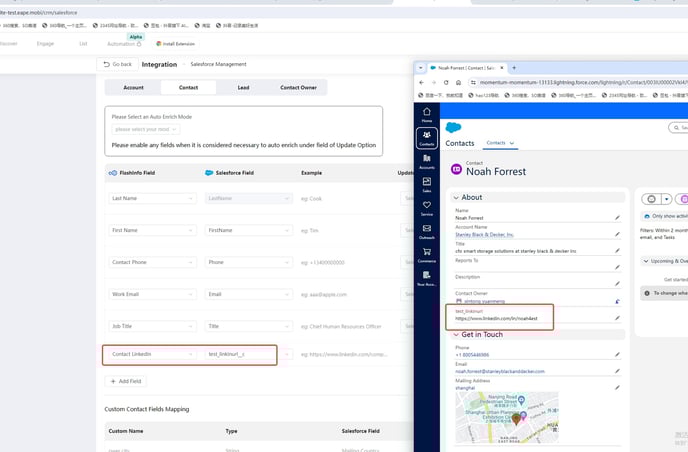Edit the Description pencil icon
688x452 pixels.
click(x=617, y=283)
